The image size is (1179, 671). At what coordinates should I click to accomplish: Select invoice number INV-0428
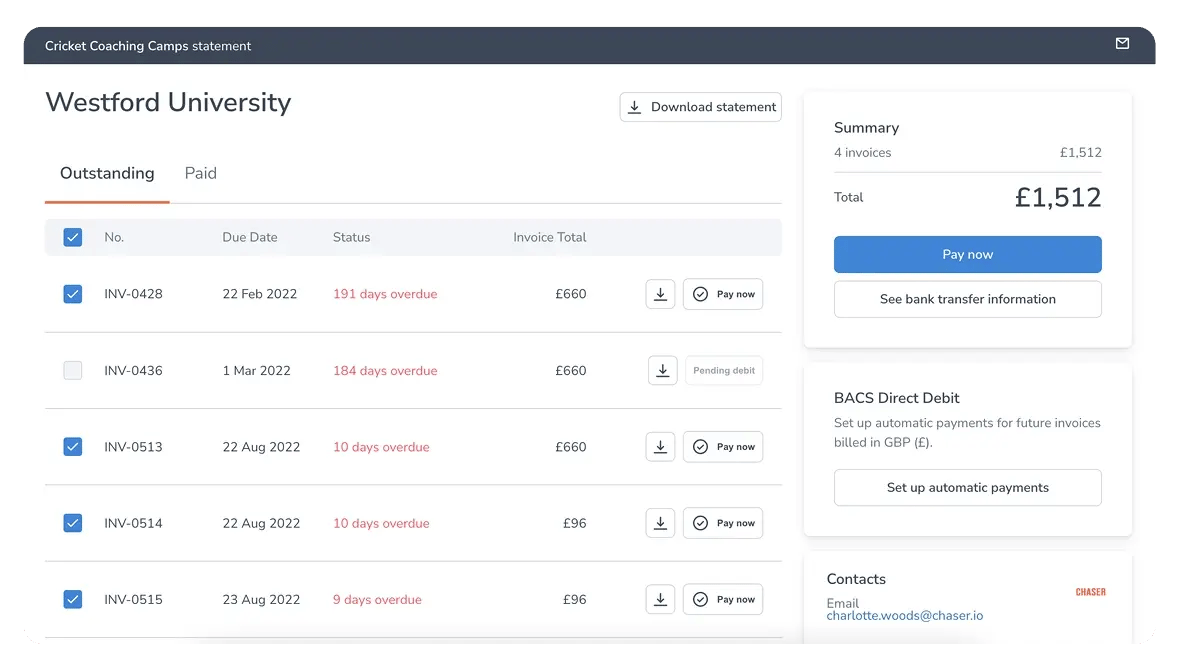pos(133,294)
